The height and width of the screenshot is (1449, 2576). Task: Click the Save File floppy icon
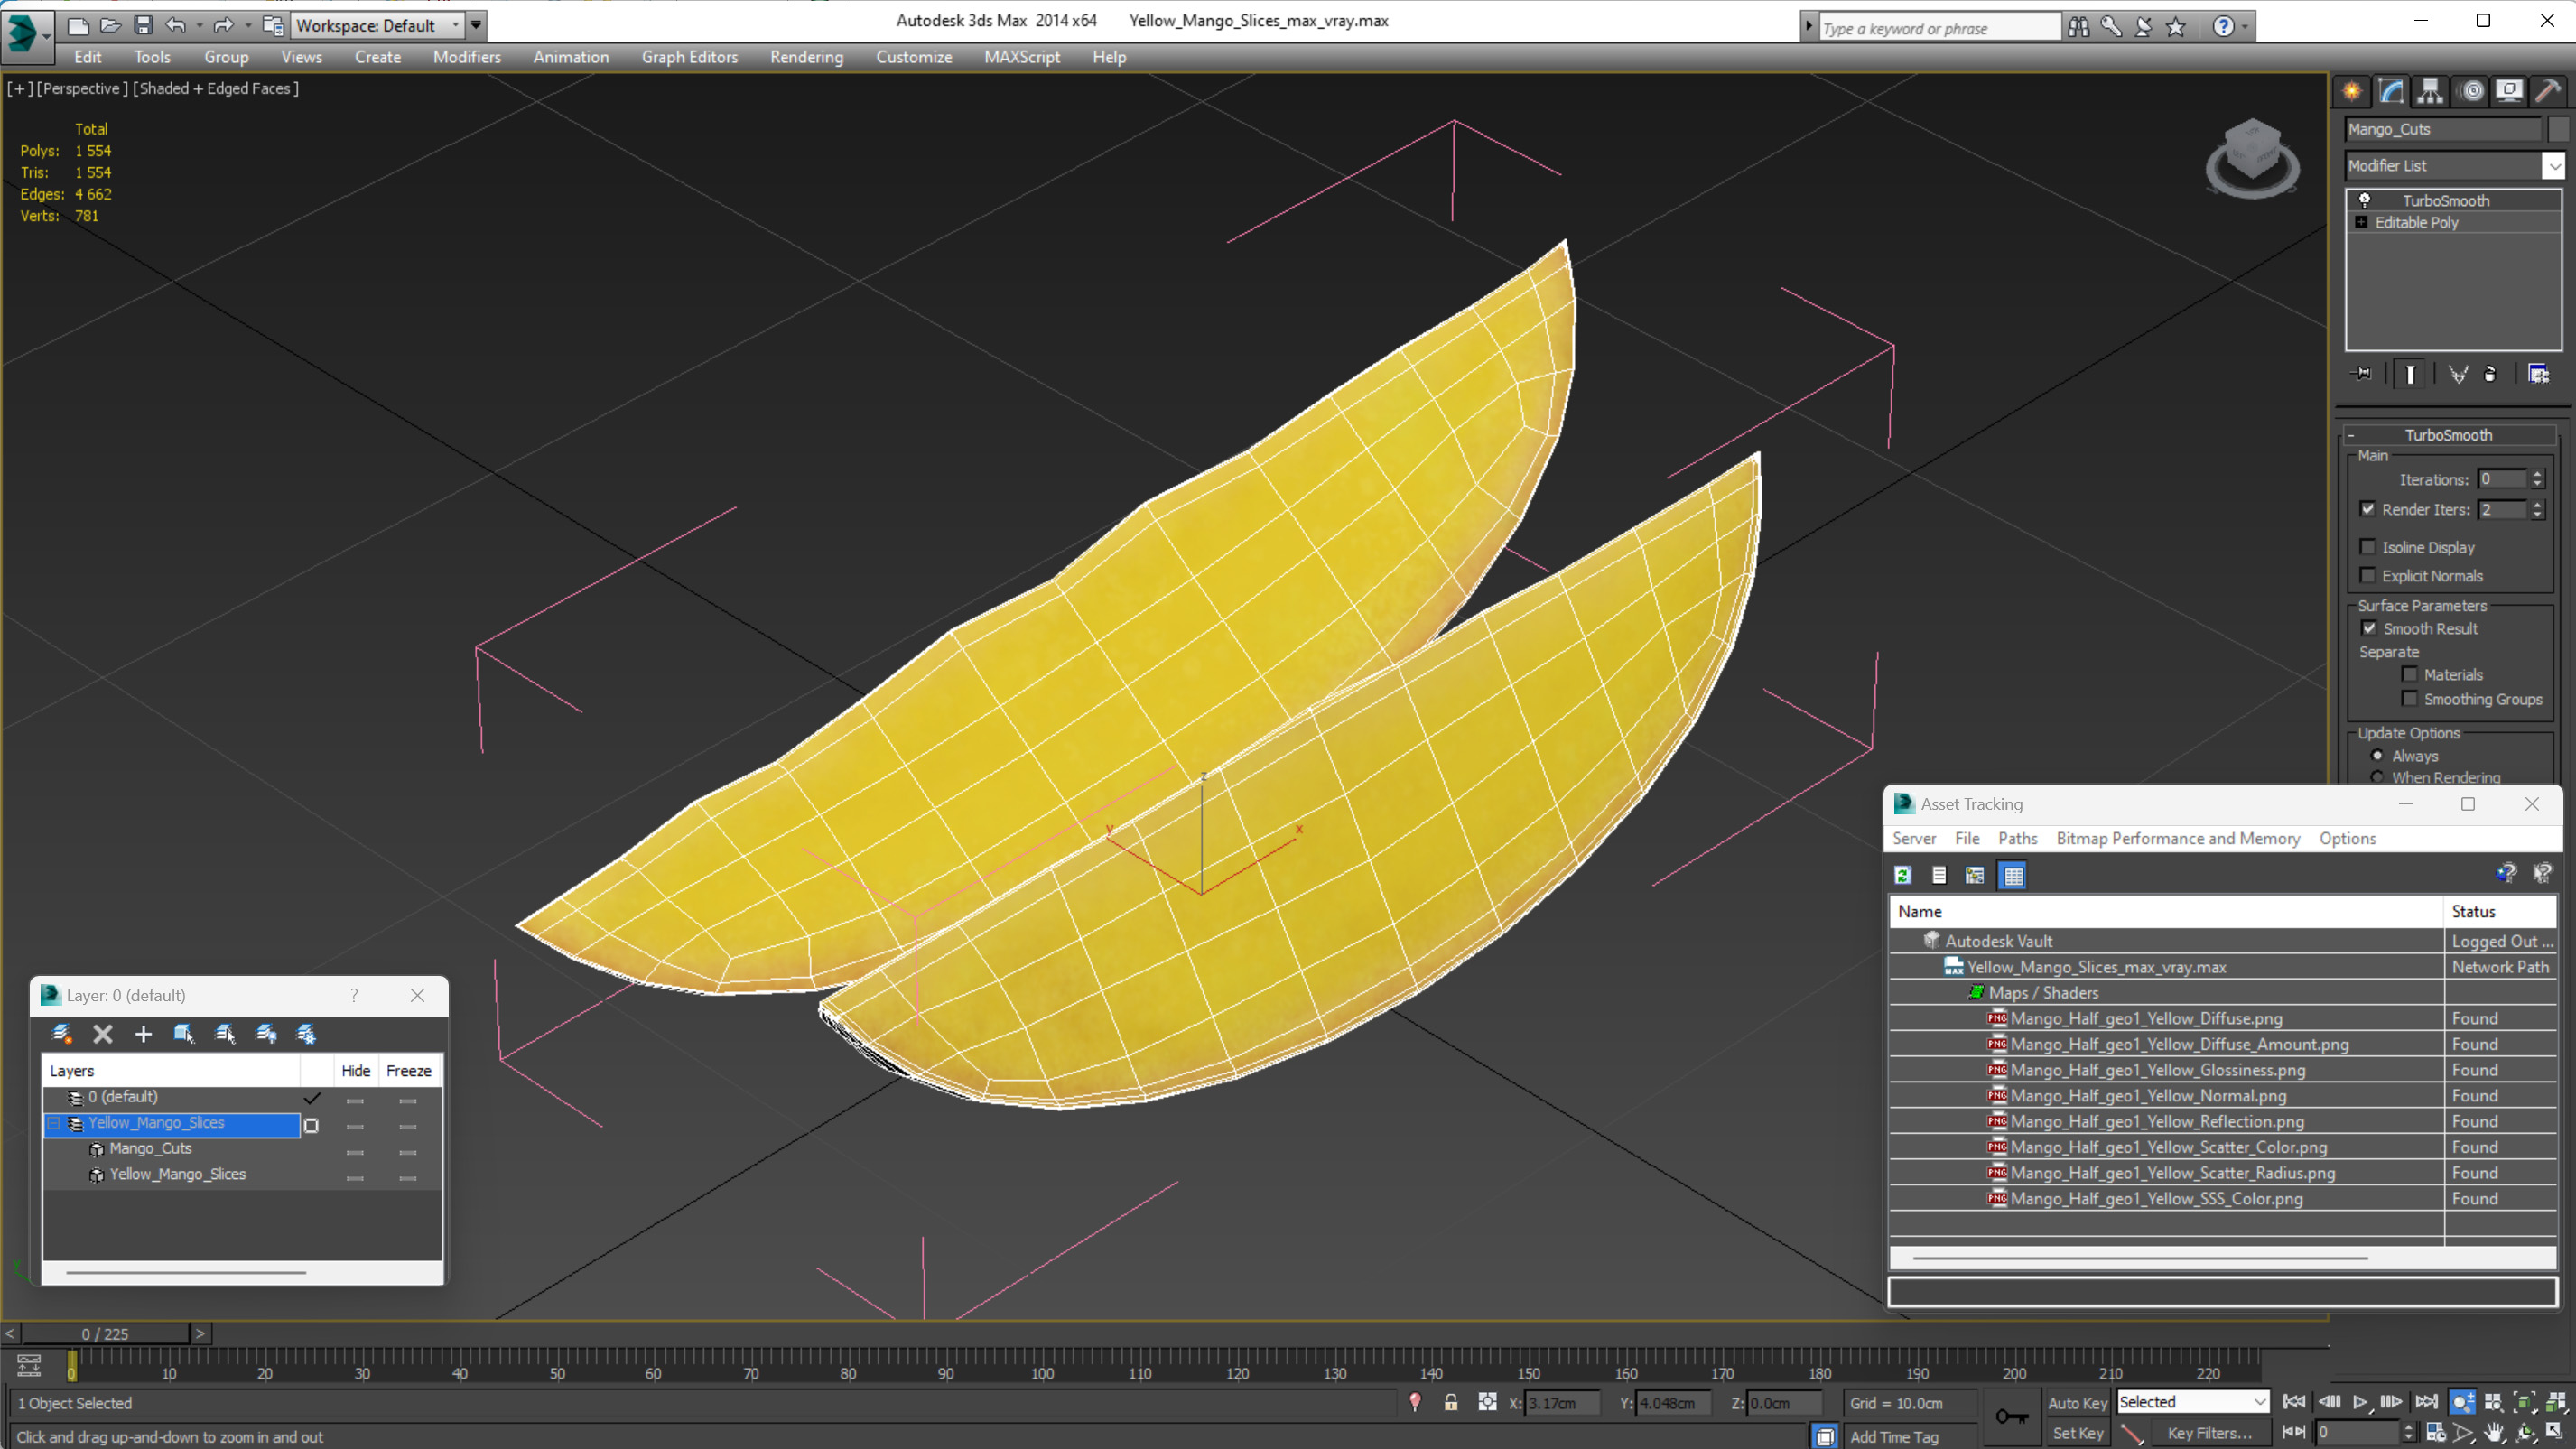click(x=143, y=25)
